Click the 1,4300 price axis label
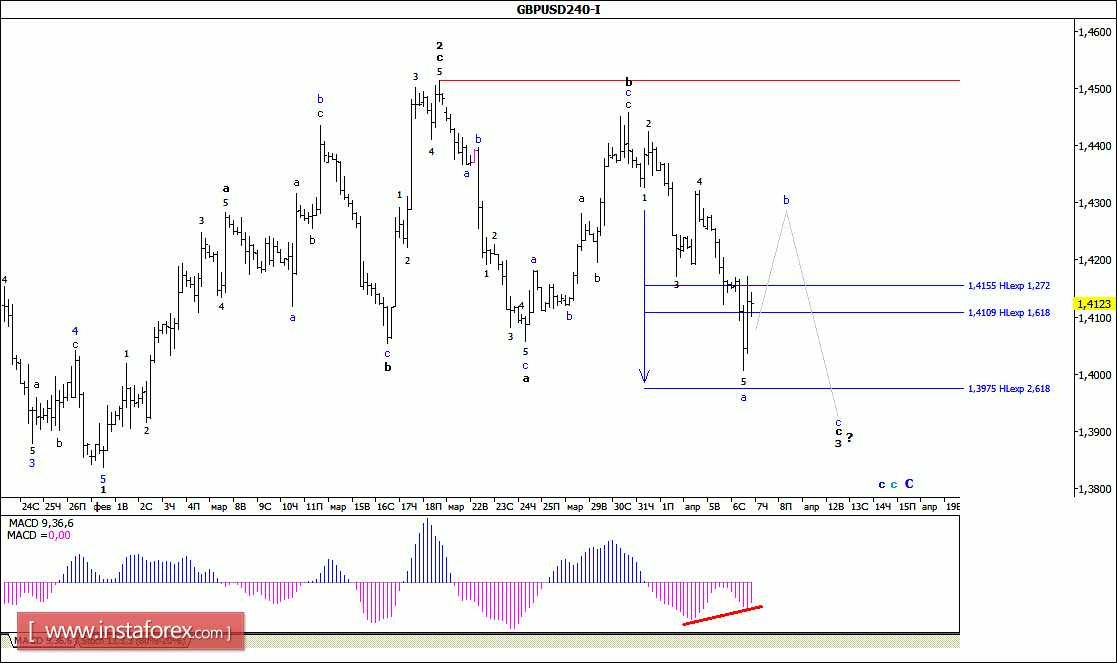The width and height of the screenshot is (1117, 663). (x=1094, y=203)
